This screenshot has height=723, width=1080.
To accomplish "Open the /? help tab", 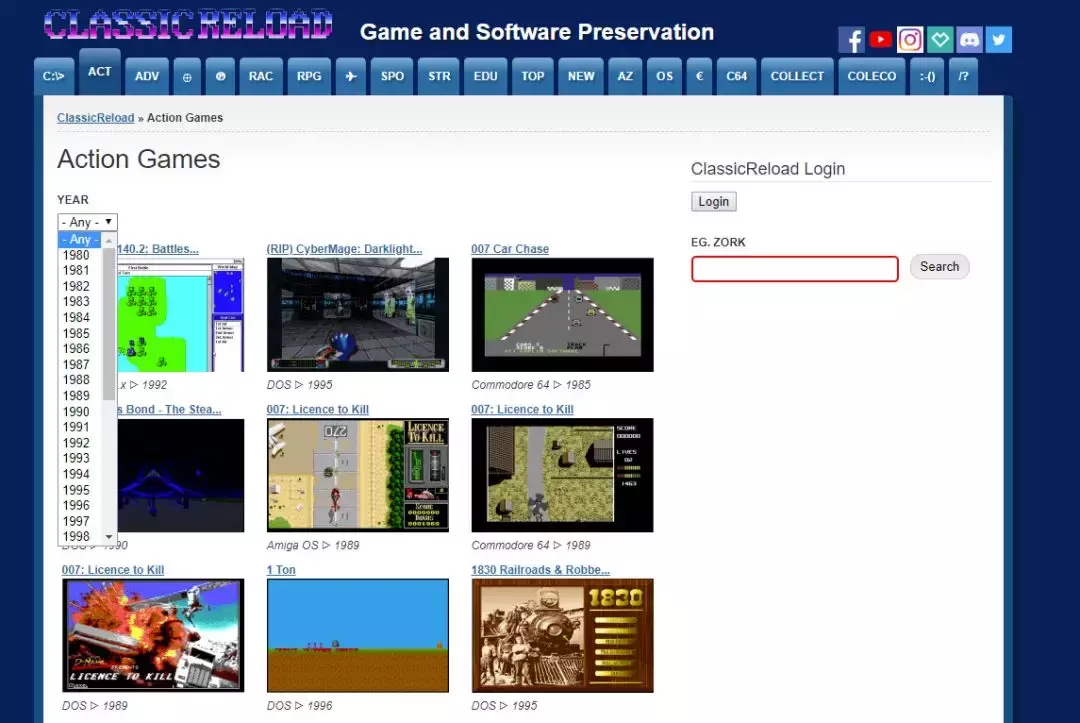I will [963, 76].
